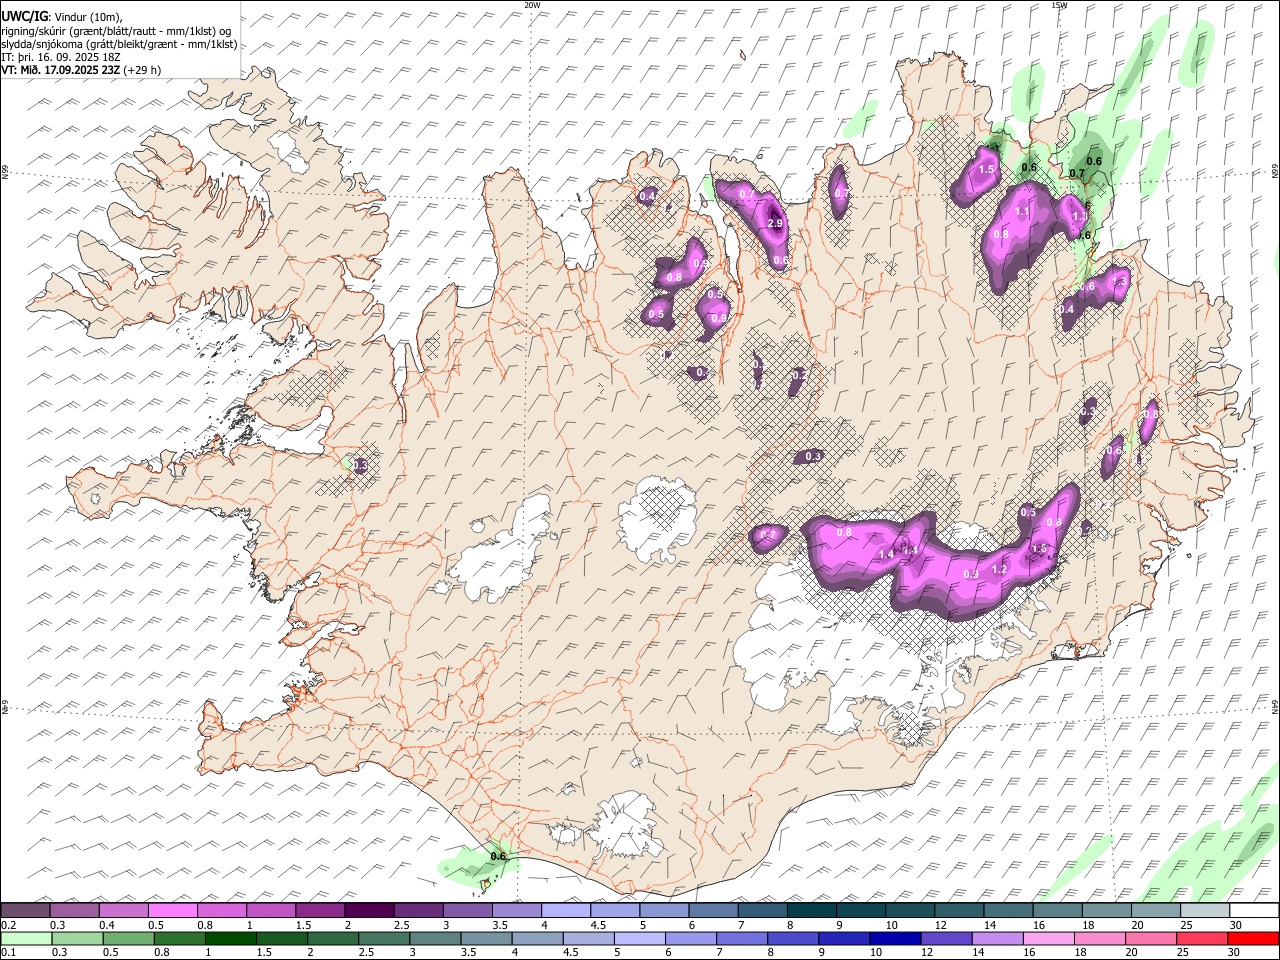Click the 'IT: þri. 16. 09. 2025 18Z' line
This screenshot has width=1280, height=960.
(x=61, y=57)
